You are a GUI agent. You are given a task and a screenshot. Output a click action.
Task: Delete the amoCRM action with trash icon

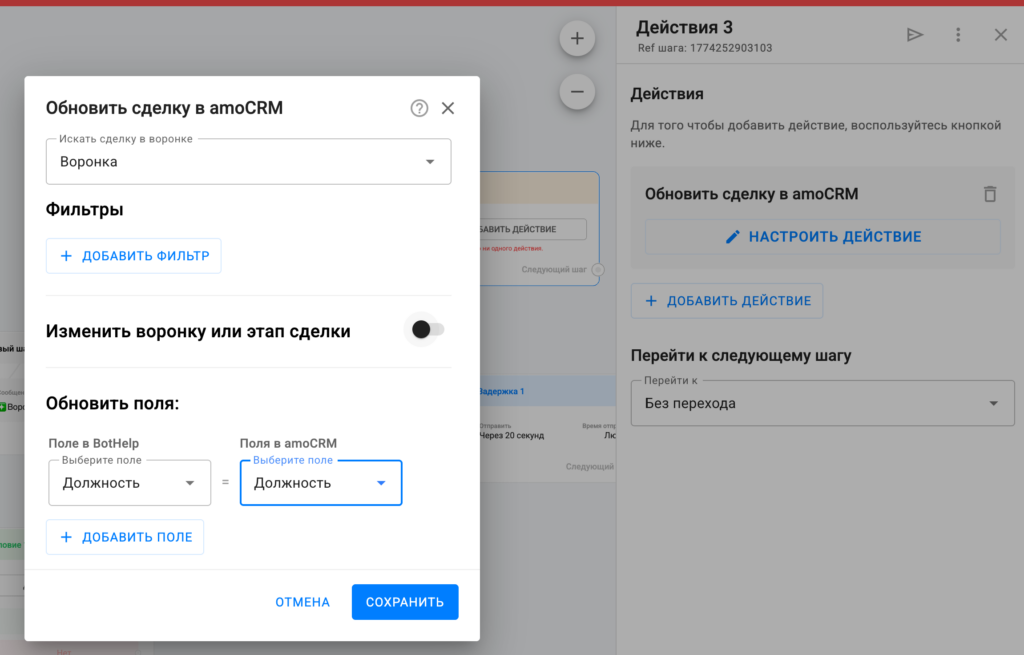[989, 194]
